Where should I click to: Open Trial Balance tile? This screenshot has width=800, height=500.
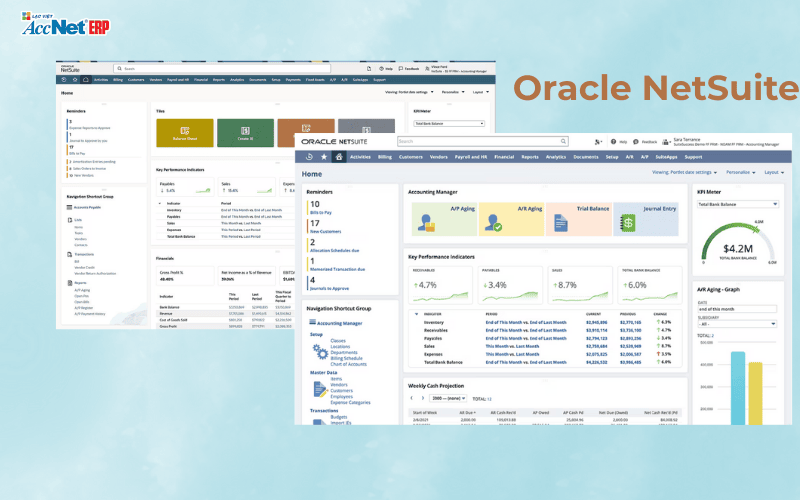click(x=579, y=219)
